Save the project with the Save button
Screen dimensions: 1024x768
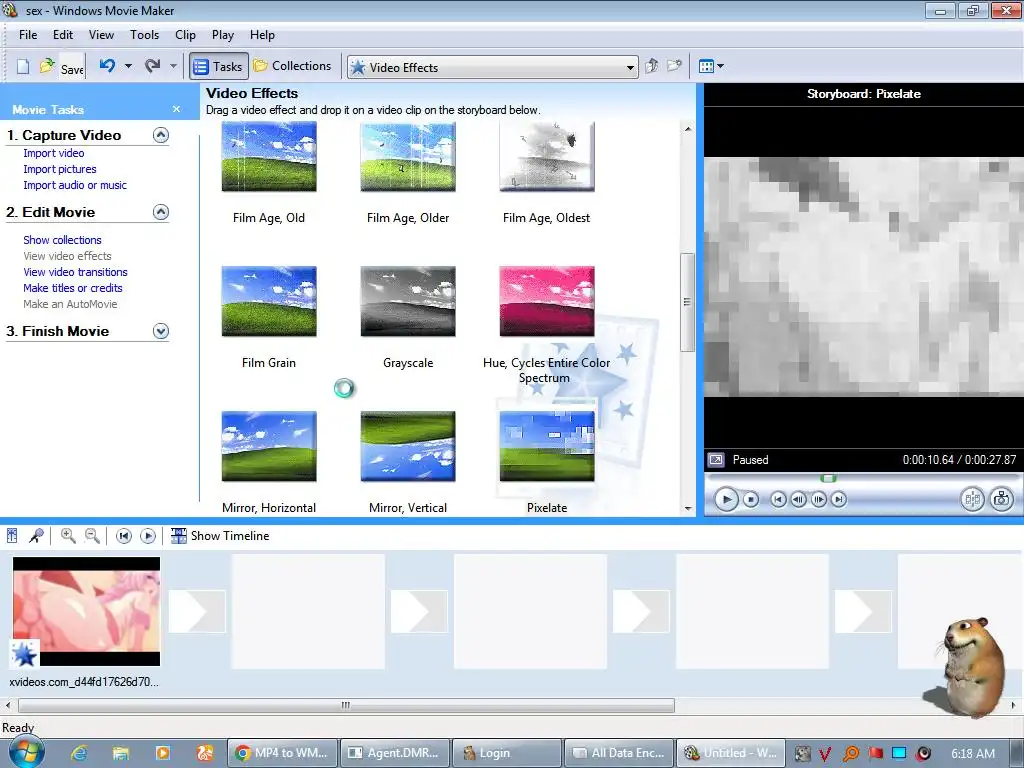(72, 69)
